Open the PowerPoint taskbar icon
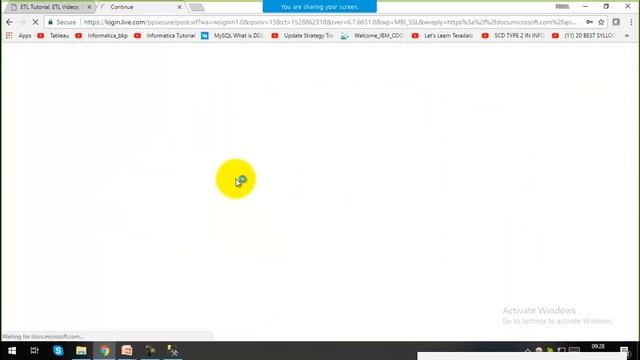Image resolution: width=640 pixels, height=360 pixels. coord(127,351)
